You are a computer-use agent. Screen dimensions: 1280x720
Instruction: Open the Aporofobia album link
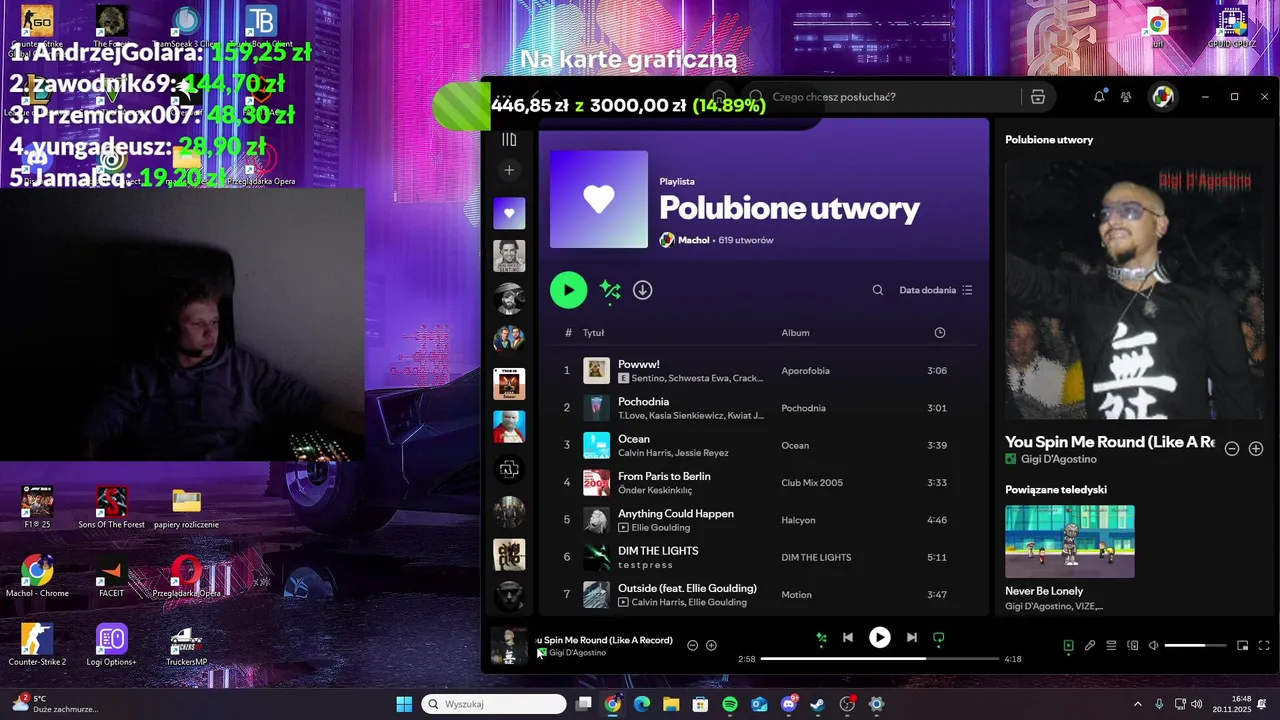pyautogui.click(x=805, y=371)
